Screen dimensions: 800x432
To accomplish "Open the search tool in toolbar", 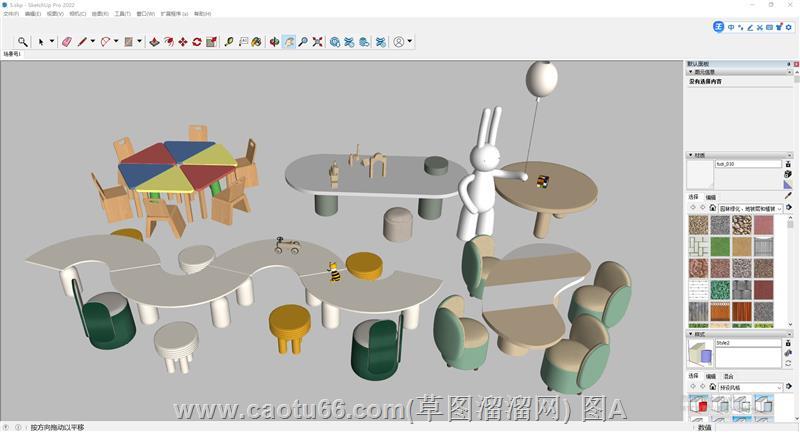I will coord(22,42).
